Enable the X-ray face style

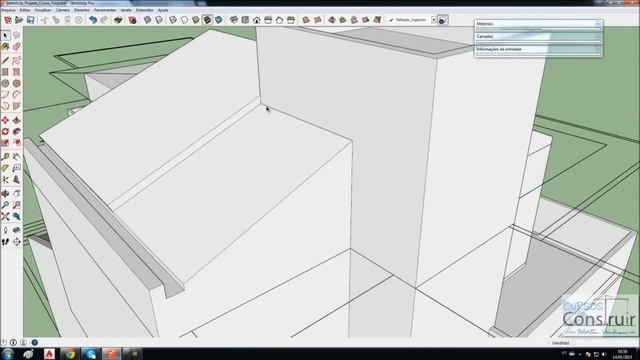point(147,20)
